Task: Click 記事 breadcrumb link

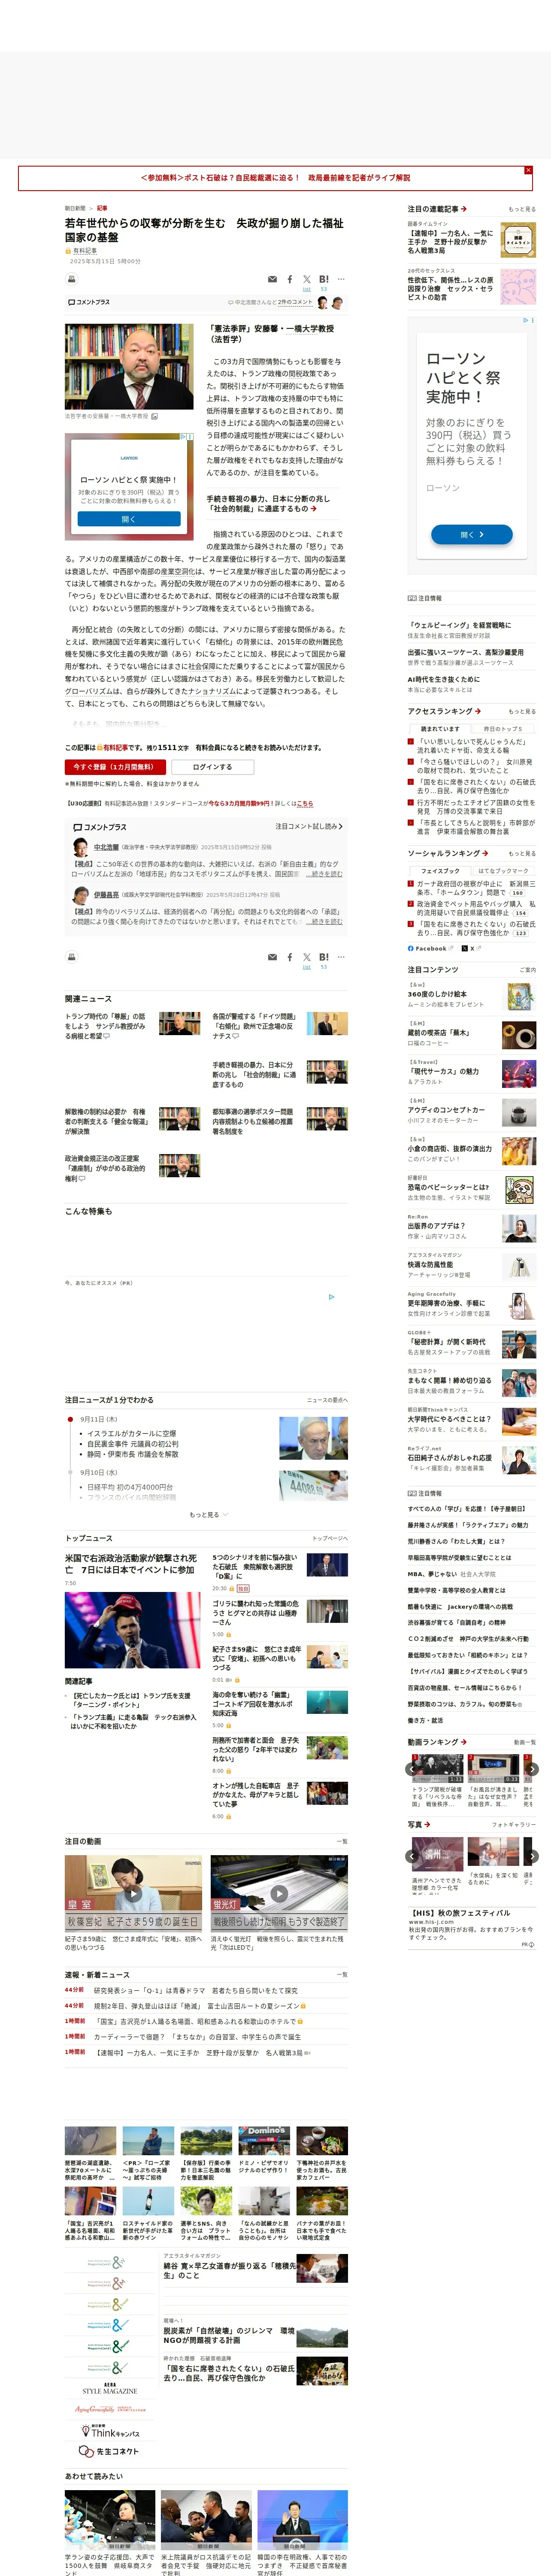Action: coord(102,208)
